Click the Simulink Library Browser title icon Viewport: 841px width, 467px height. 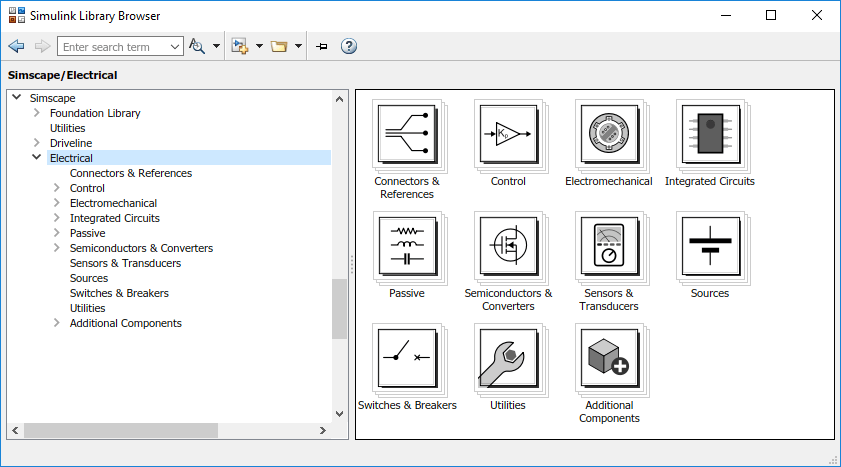click(17, 16)
